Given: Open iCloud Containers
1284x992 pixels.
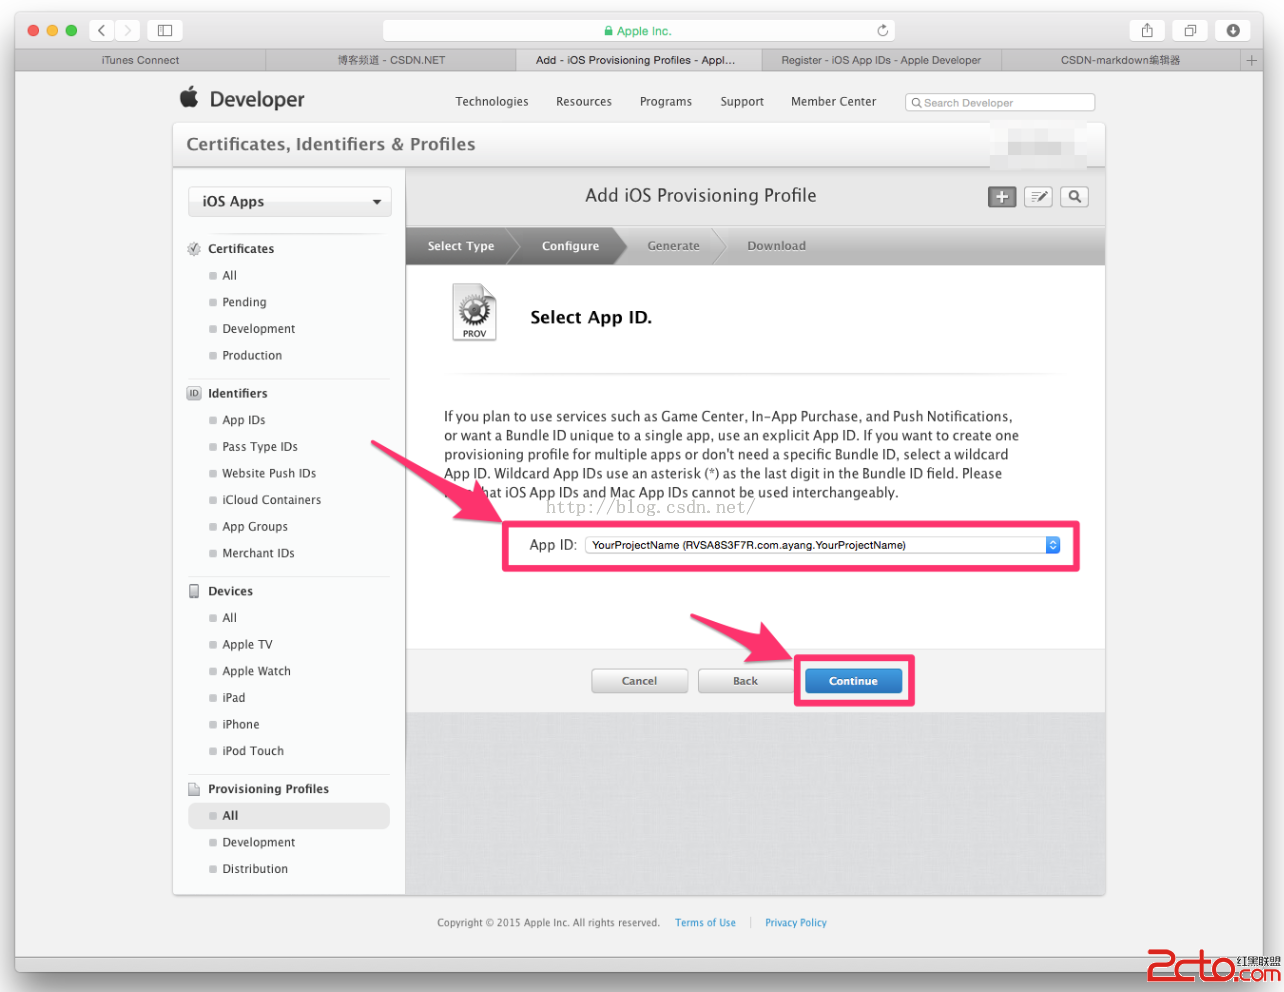Looking at the screenshot, I should tap(271, 500).
